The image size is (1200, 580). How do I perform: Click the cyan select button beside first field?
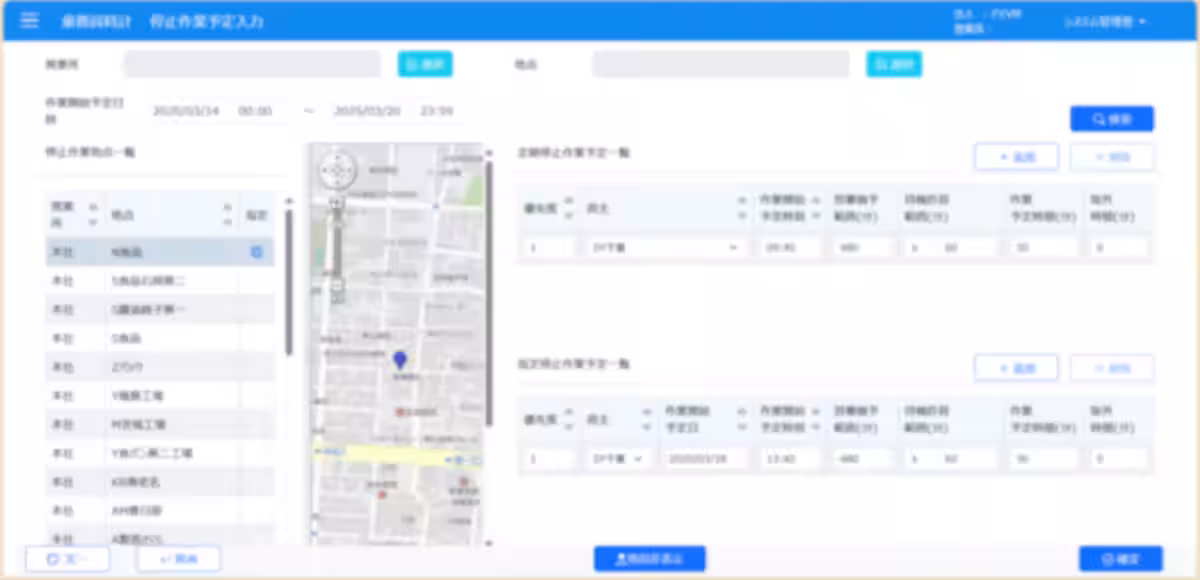(x=425, y=64)
